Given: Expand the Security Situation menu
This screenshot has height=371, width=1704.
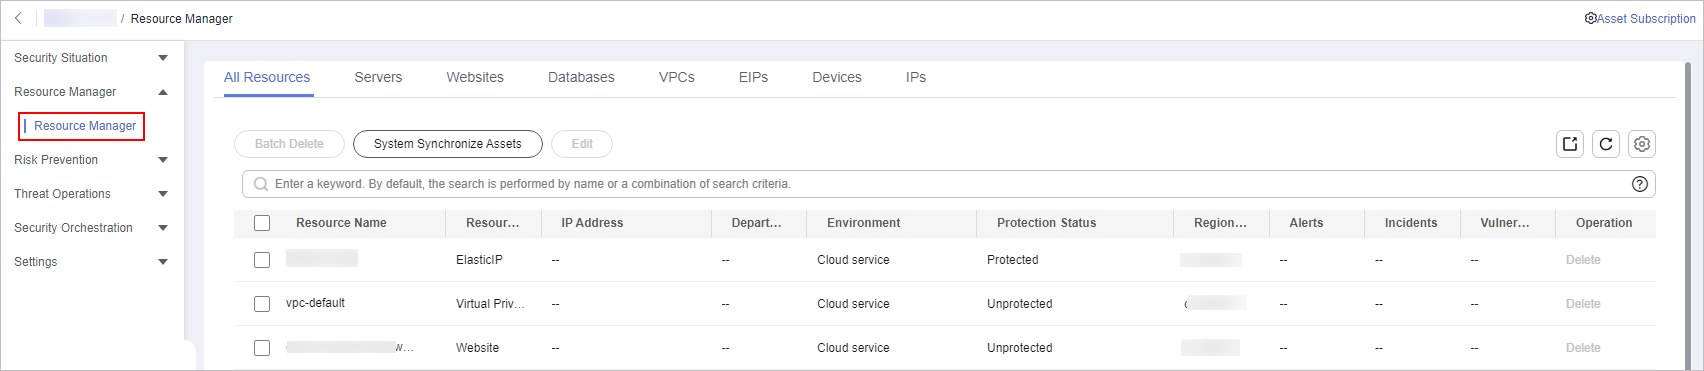Looking at the screenshot, I should [91, 58].
